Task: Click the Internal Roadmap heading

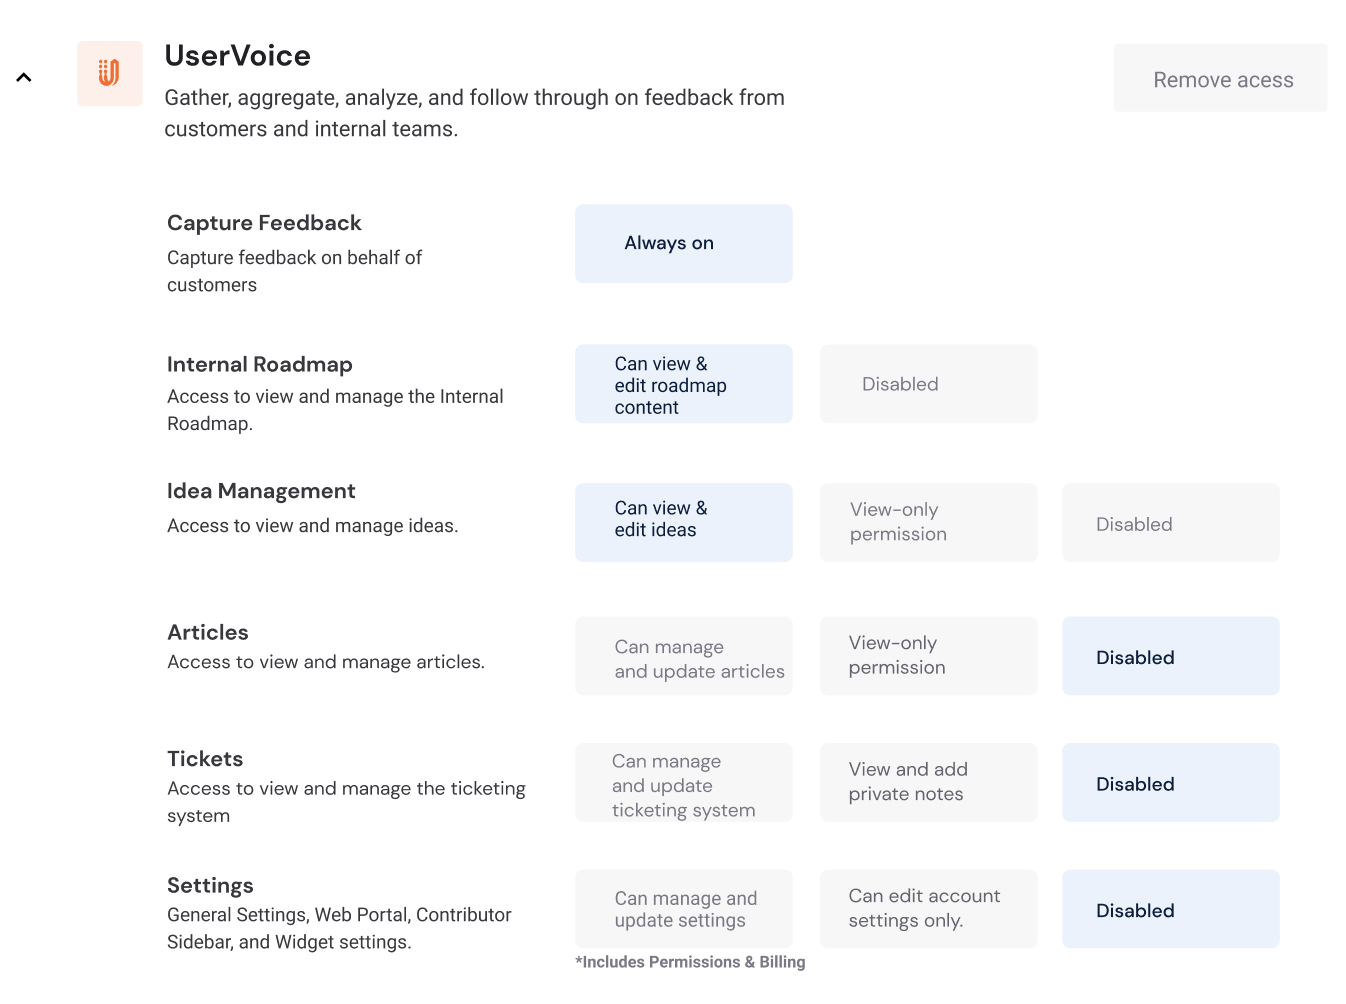Action: (260, 365)
